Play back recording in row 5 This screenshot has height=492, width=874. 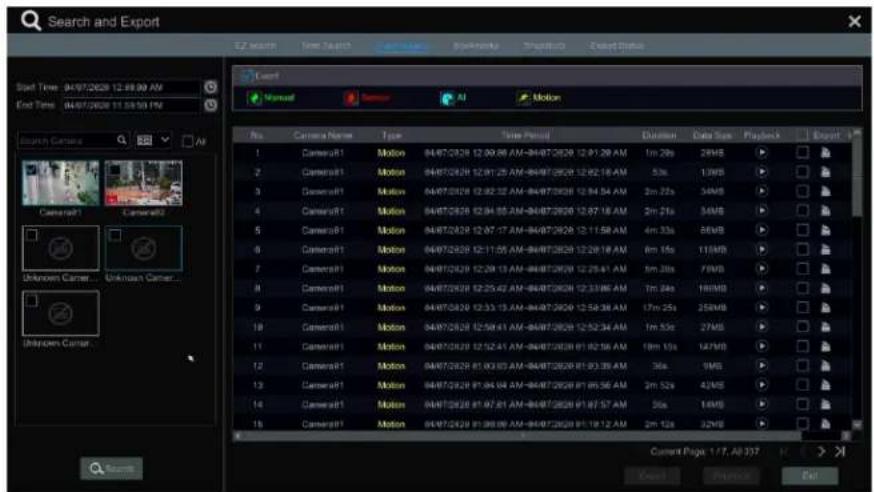pyautogui.click(x=761, y=230)
